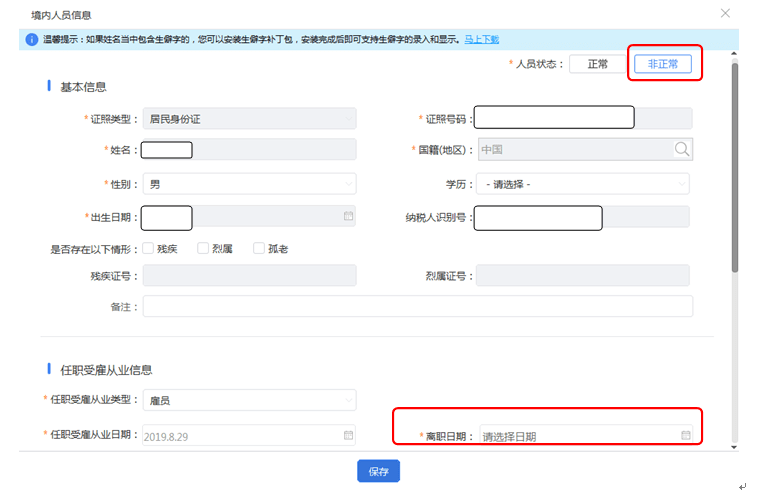Tick the 孤老 checkbox
This screenshot has height=495, width=760.
click(258, 248)
